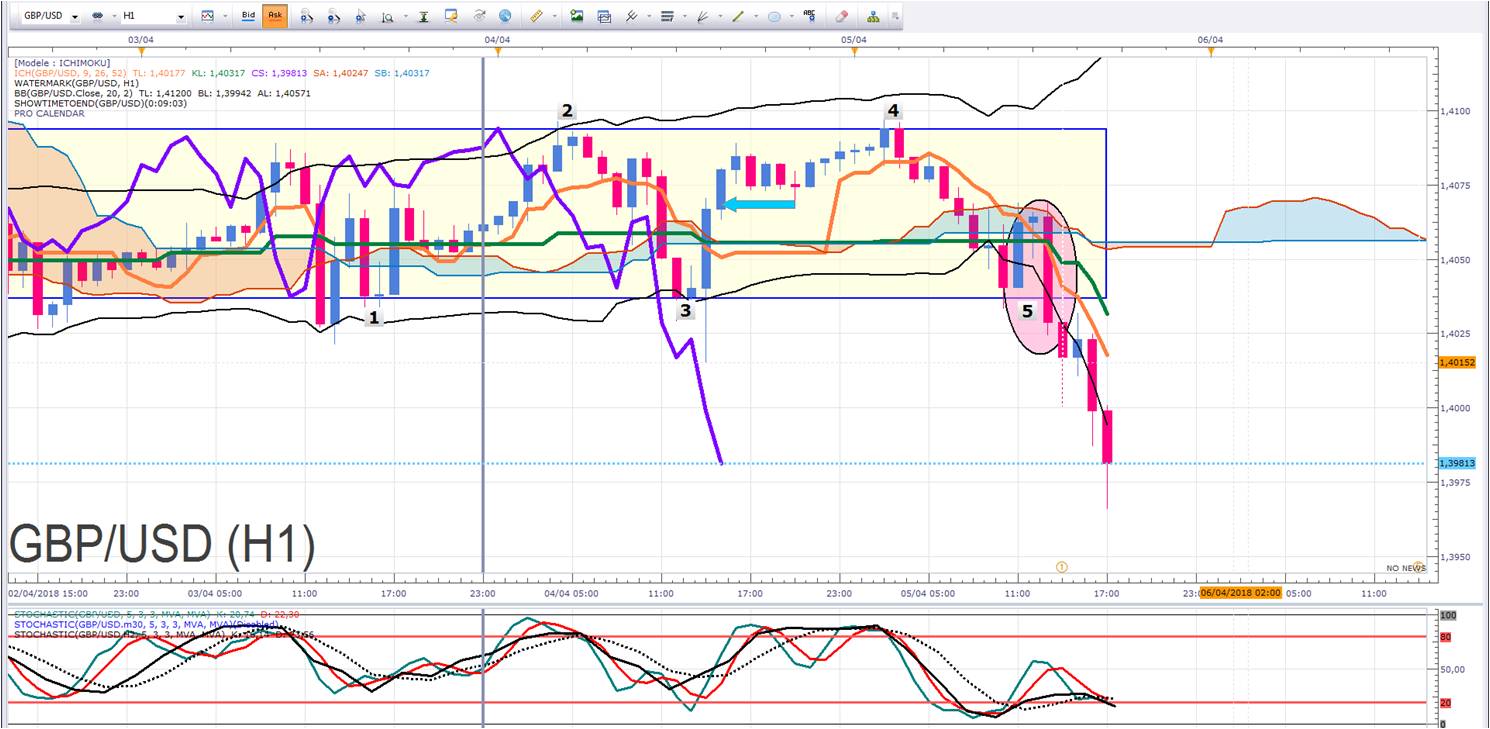Select the yellow ruler measure tool
Image resolution: width=1490 pixels, height=729 pixels.
coord(536,17)
